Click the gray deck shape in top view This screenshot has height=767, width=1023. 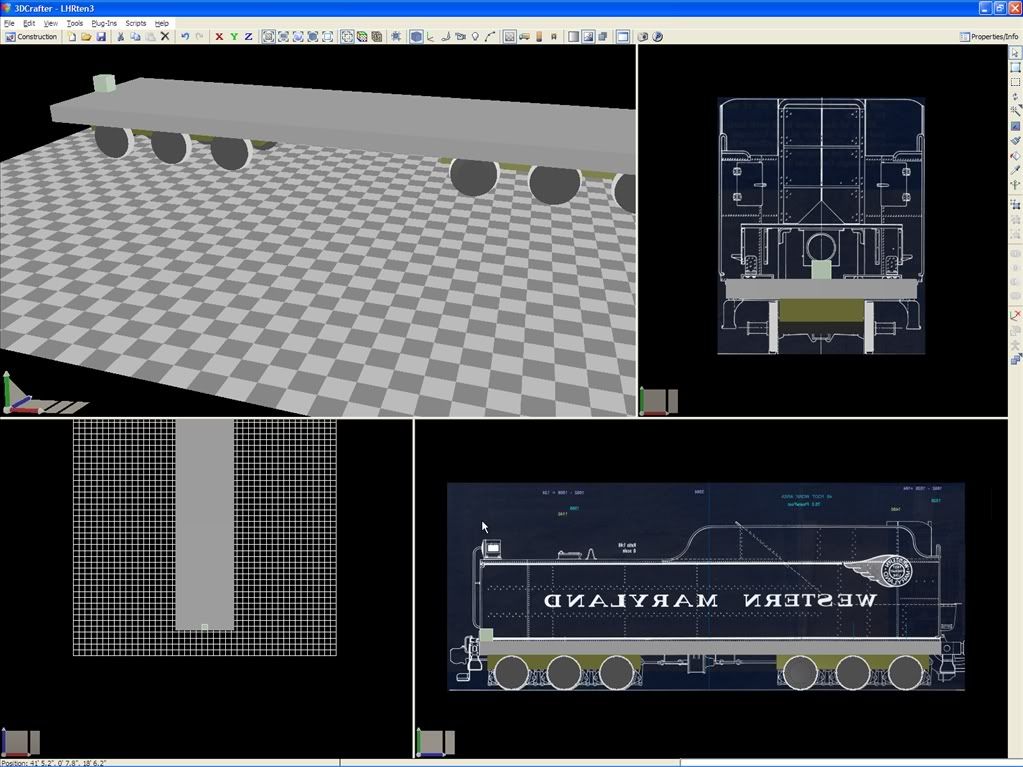pos(204,524)
